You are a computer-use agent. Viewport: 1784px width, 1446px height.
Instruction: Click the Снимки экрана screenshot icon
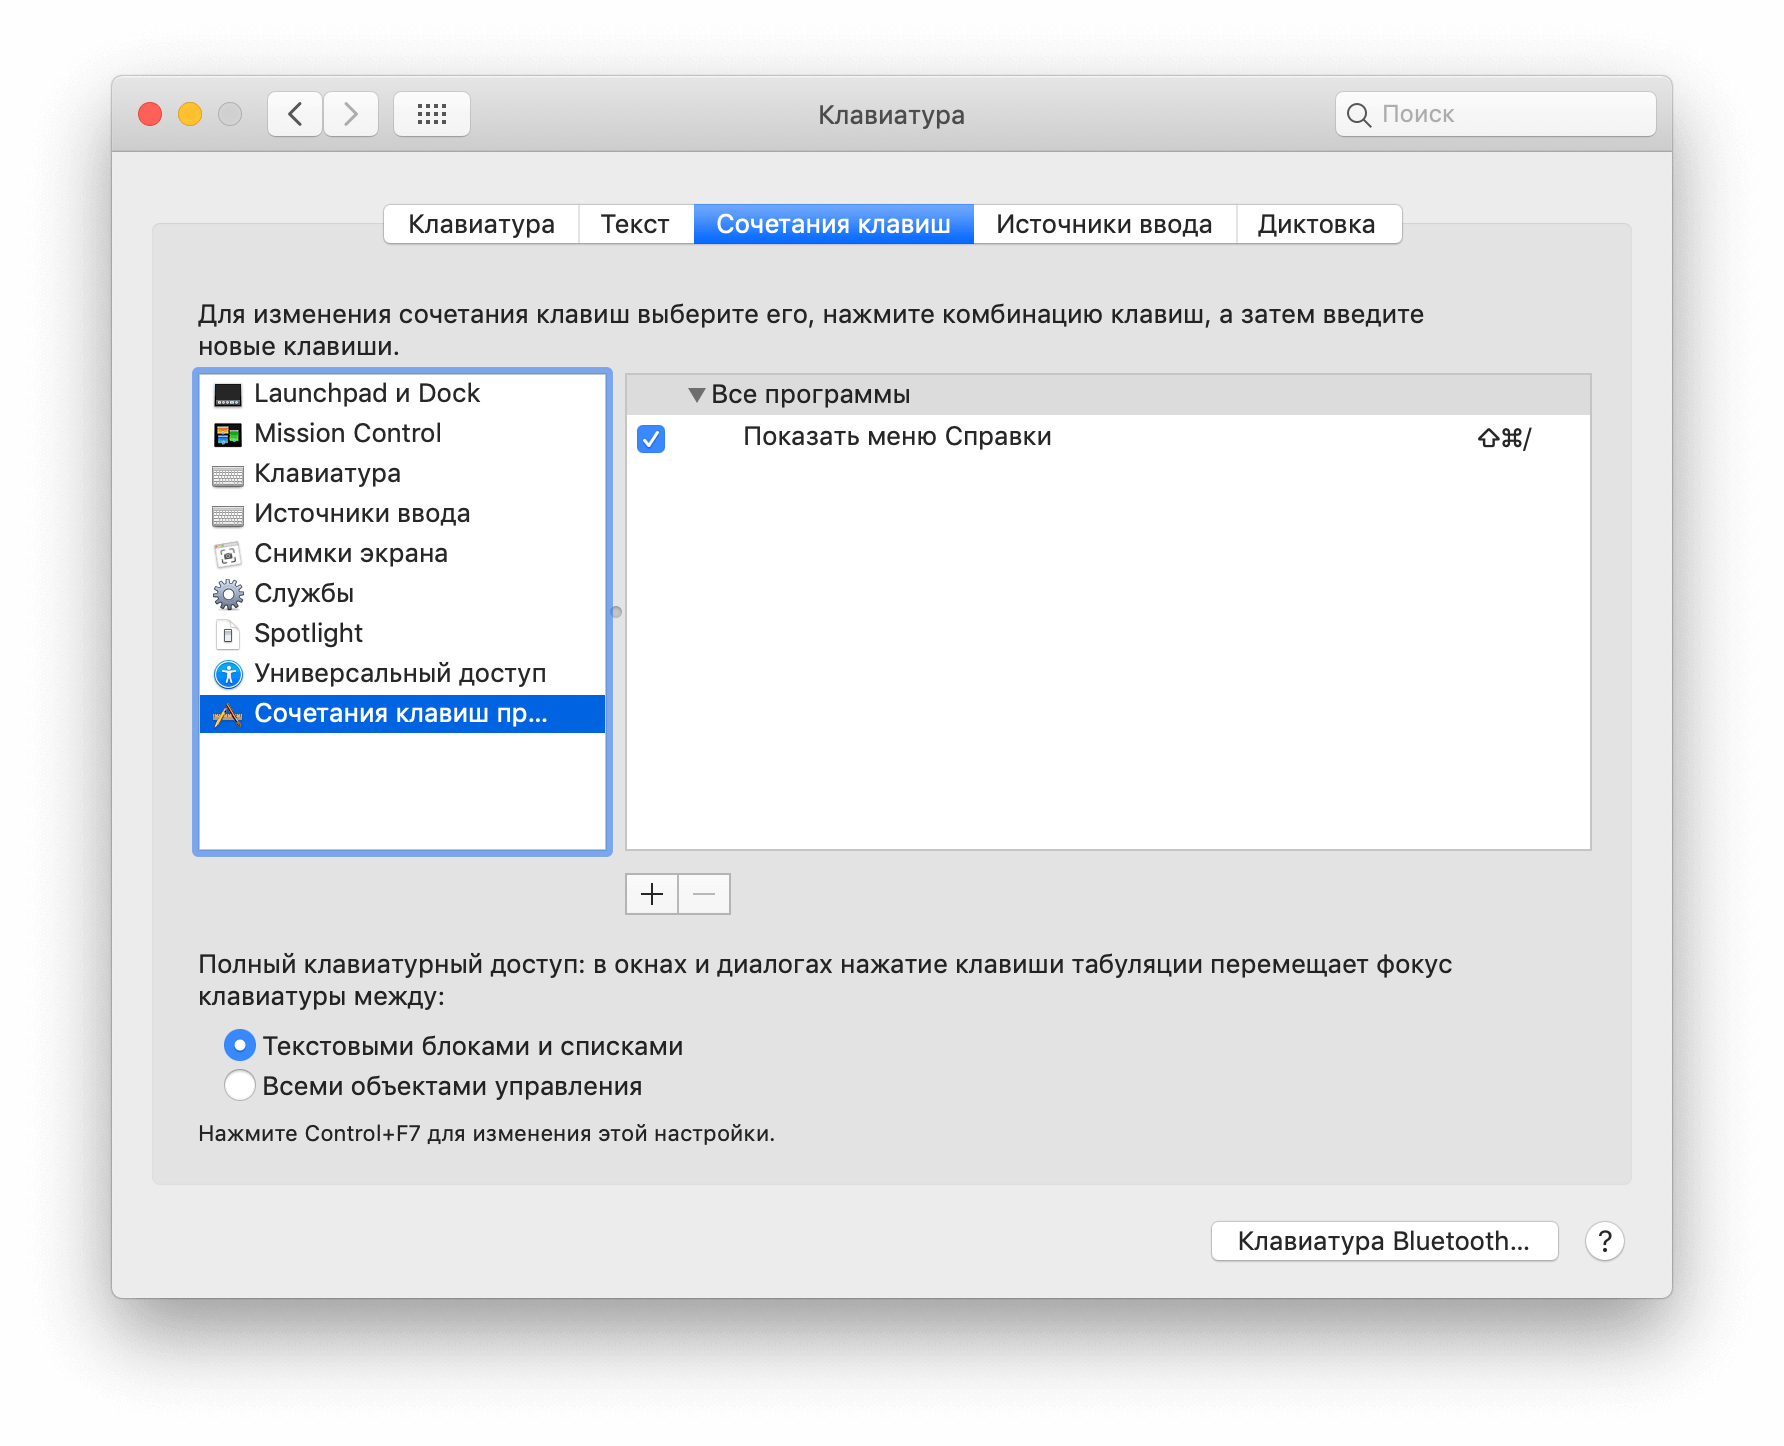[x=228, y=555]
